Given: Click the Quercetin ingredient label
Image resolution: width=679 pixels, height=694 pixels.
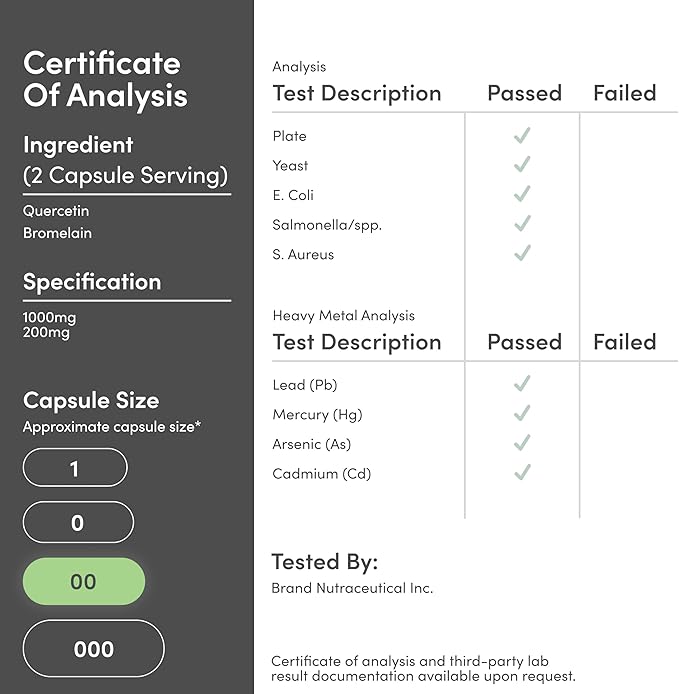Looking at the screenshot, I should click(53, 211).
